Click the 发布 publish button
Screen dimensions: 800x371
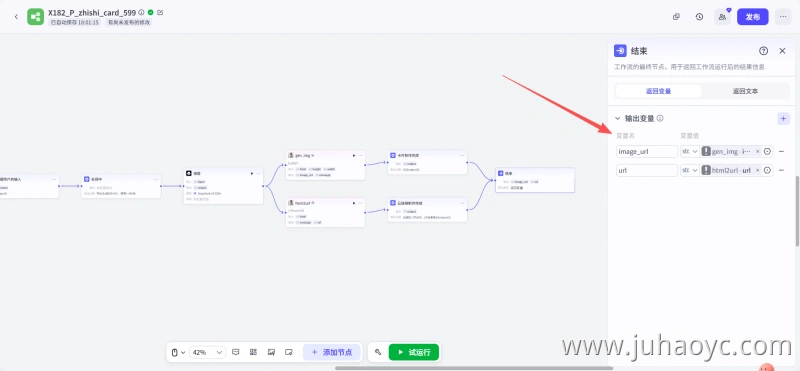(x=753, y=17)
